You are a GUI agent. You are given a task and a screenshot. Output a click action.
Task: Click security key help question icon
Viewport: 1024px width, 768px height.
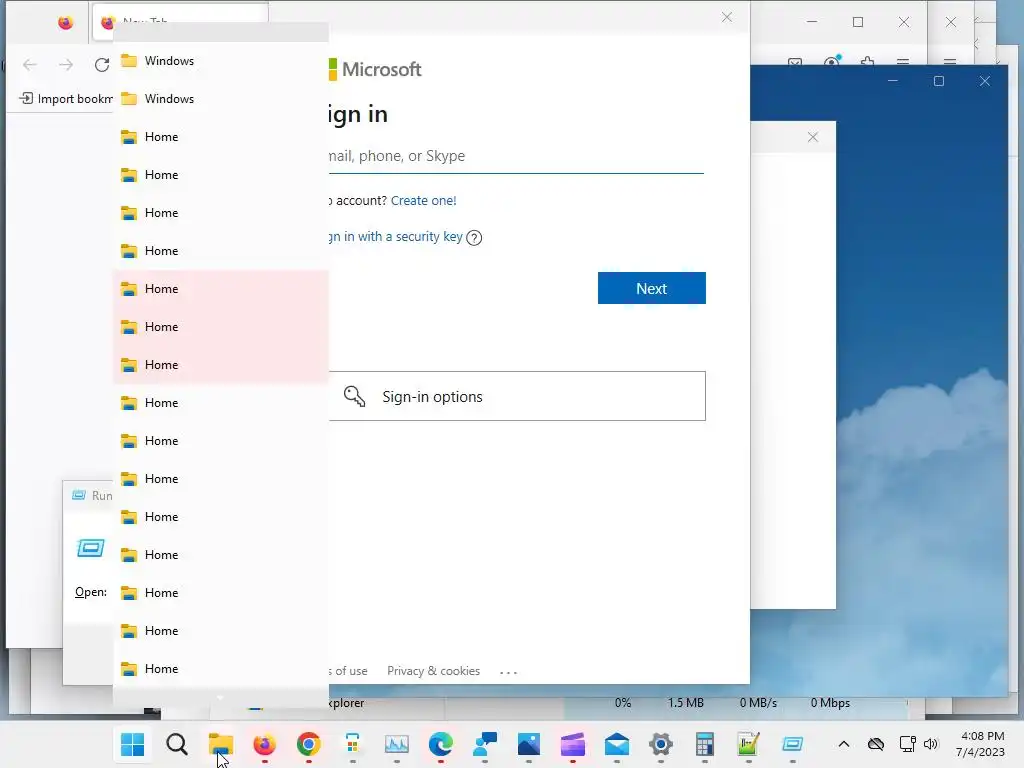coord(474,238)
